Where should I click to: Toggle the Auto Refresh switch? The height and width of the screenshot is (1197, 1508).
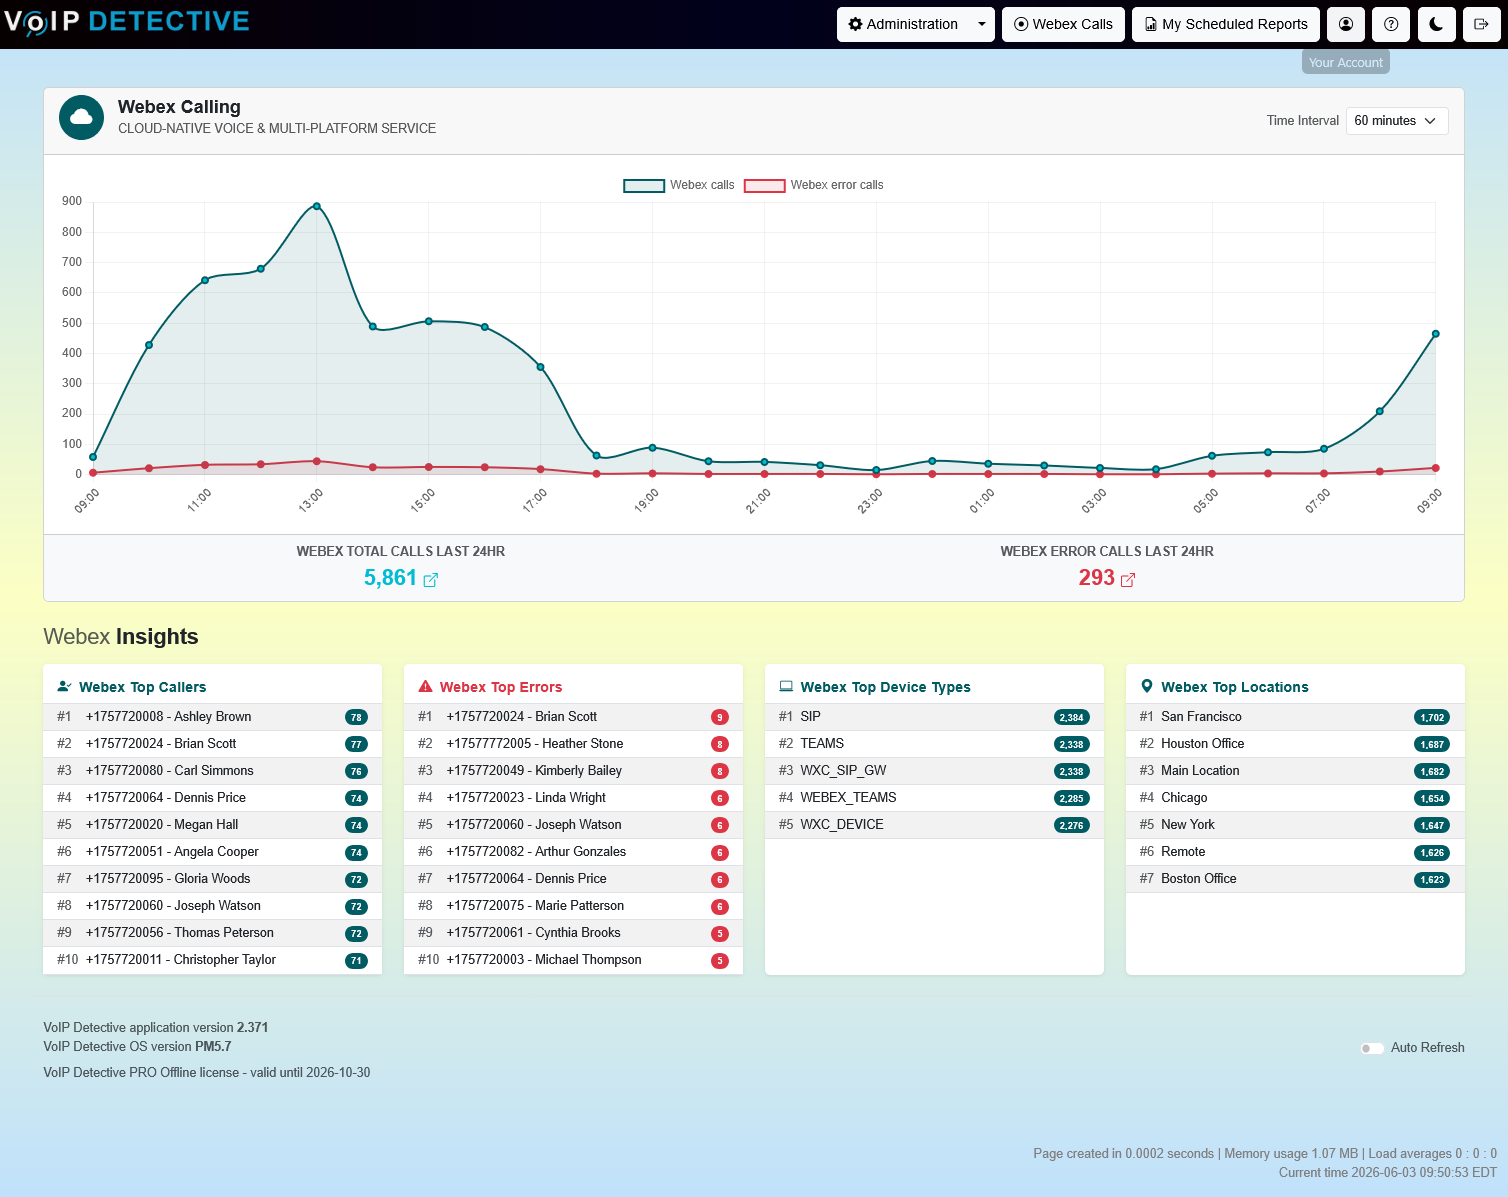(1372, 1048)
